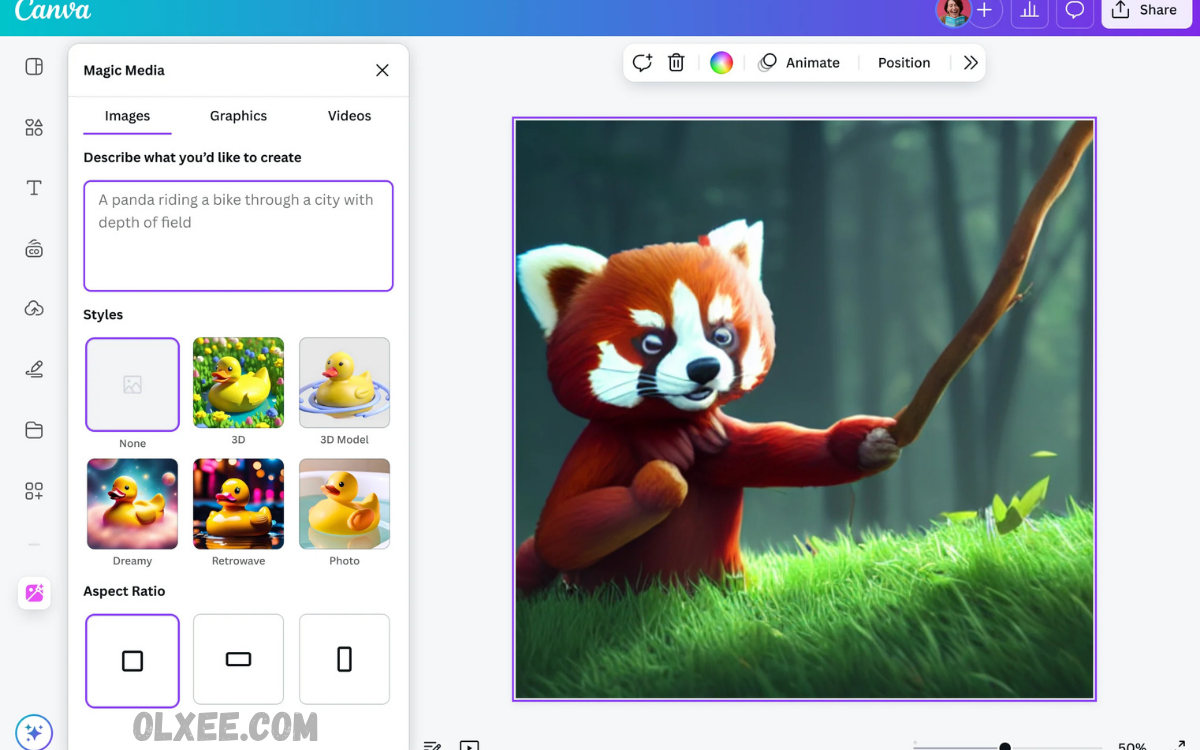Add collaborator with plus icon

coord(985,11)
